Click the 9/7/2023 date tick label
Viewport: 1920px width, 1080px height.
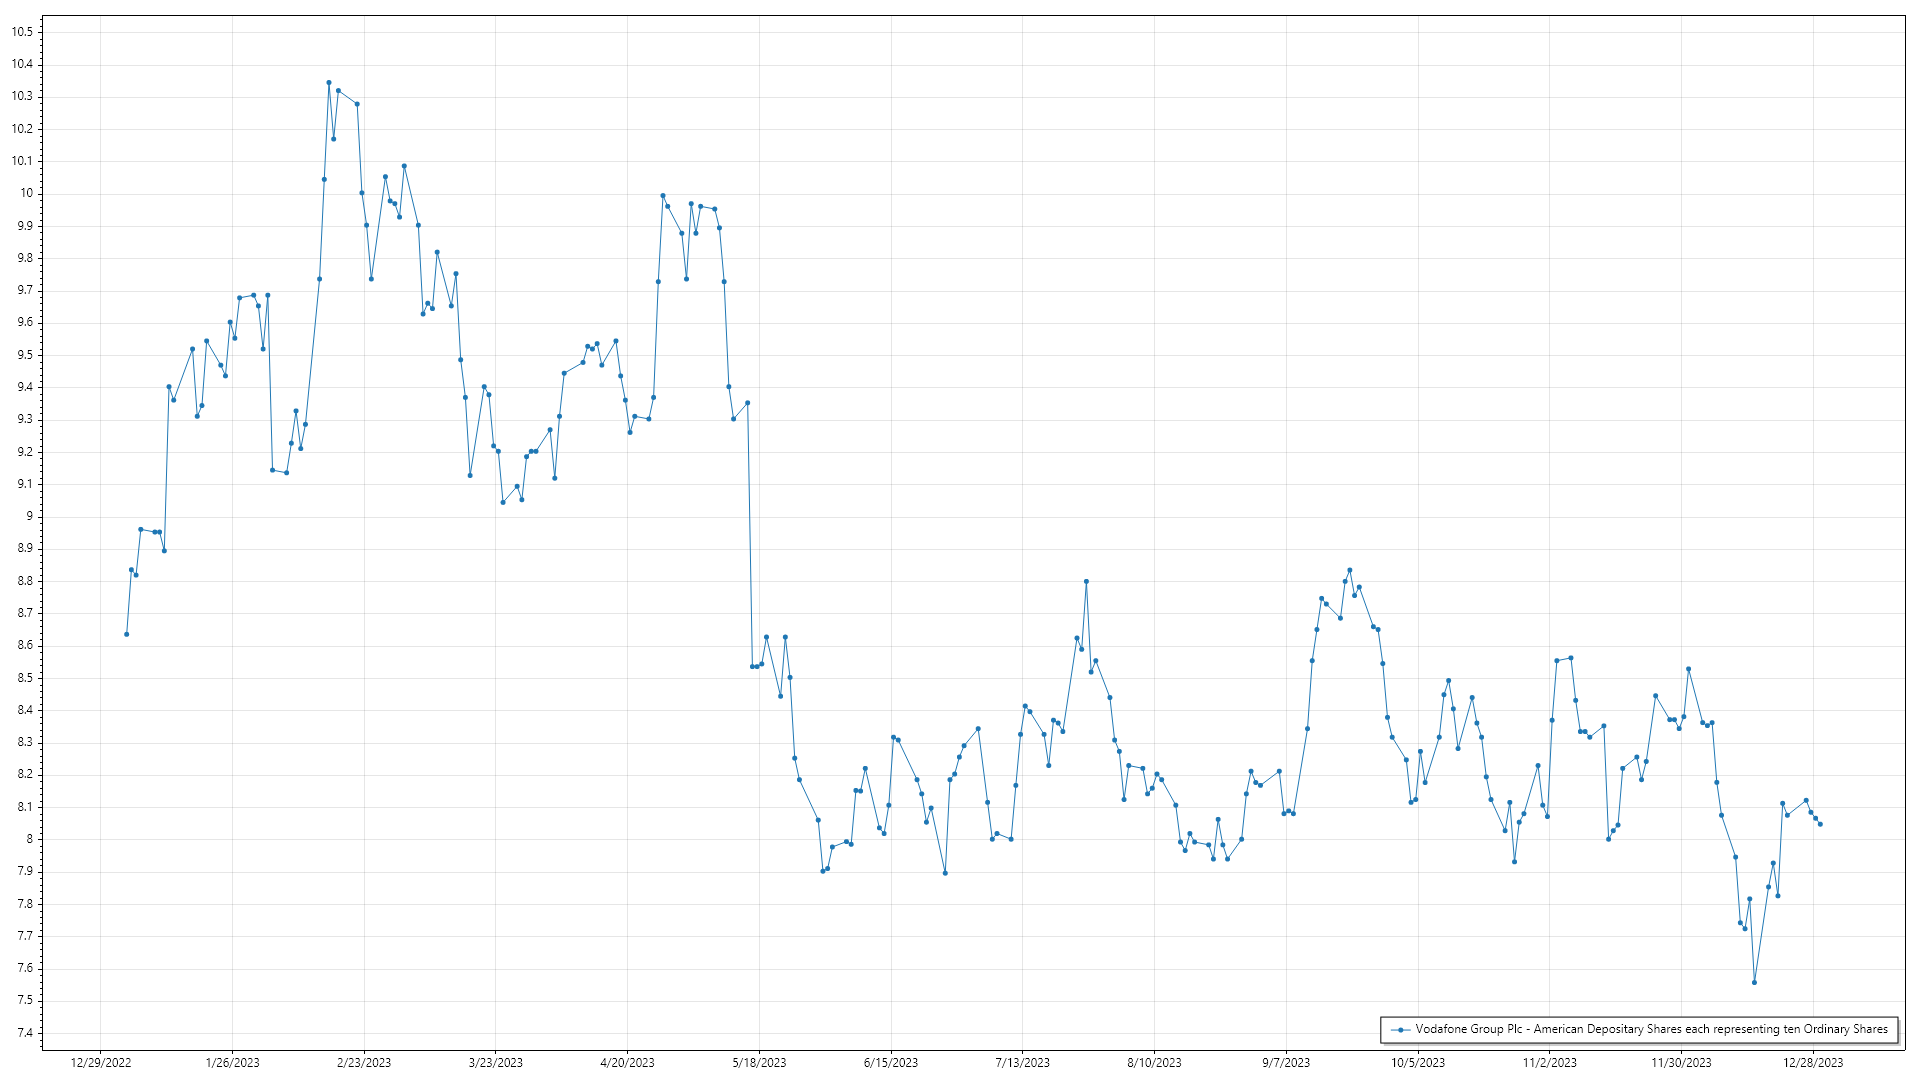(1286, 1062)
